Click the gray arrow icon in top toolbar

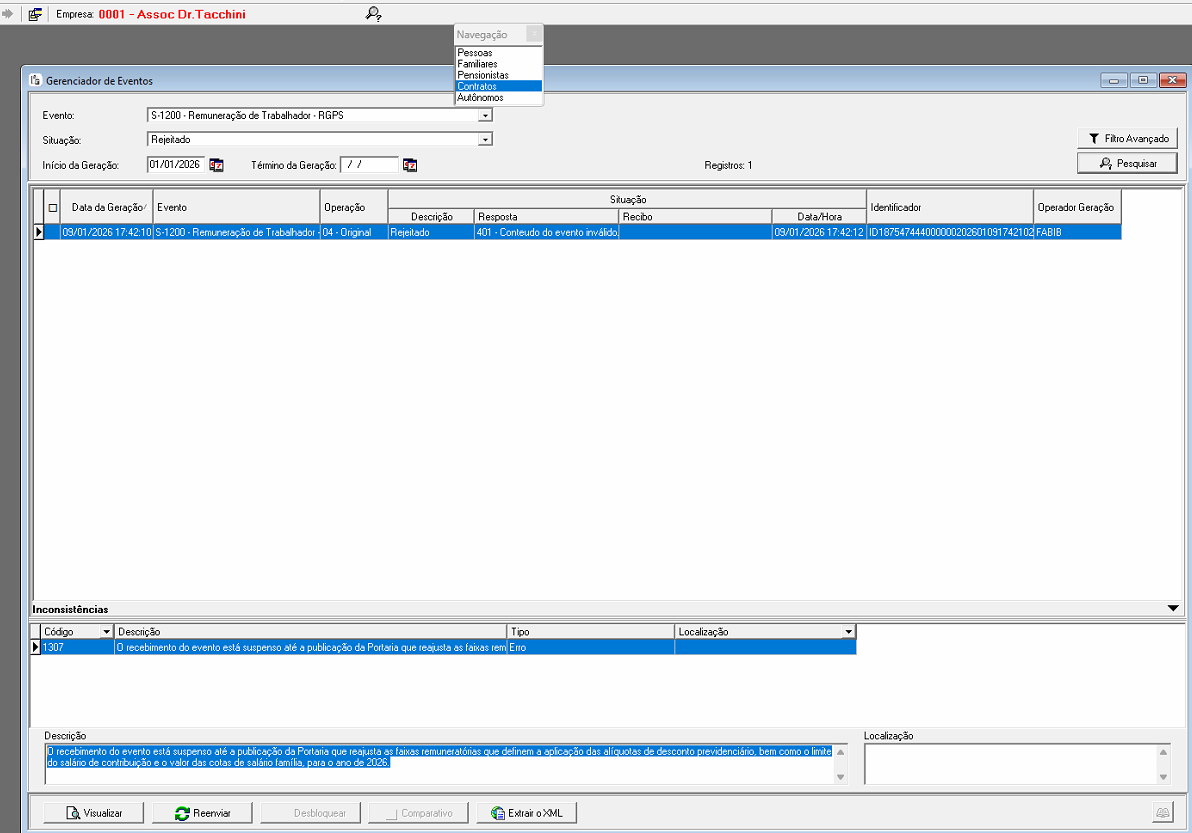pos(8,14)
